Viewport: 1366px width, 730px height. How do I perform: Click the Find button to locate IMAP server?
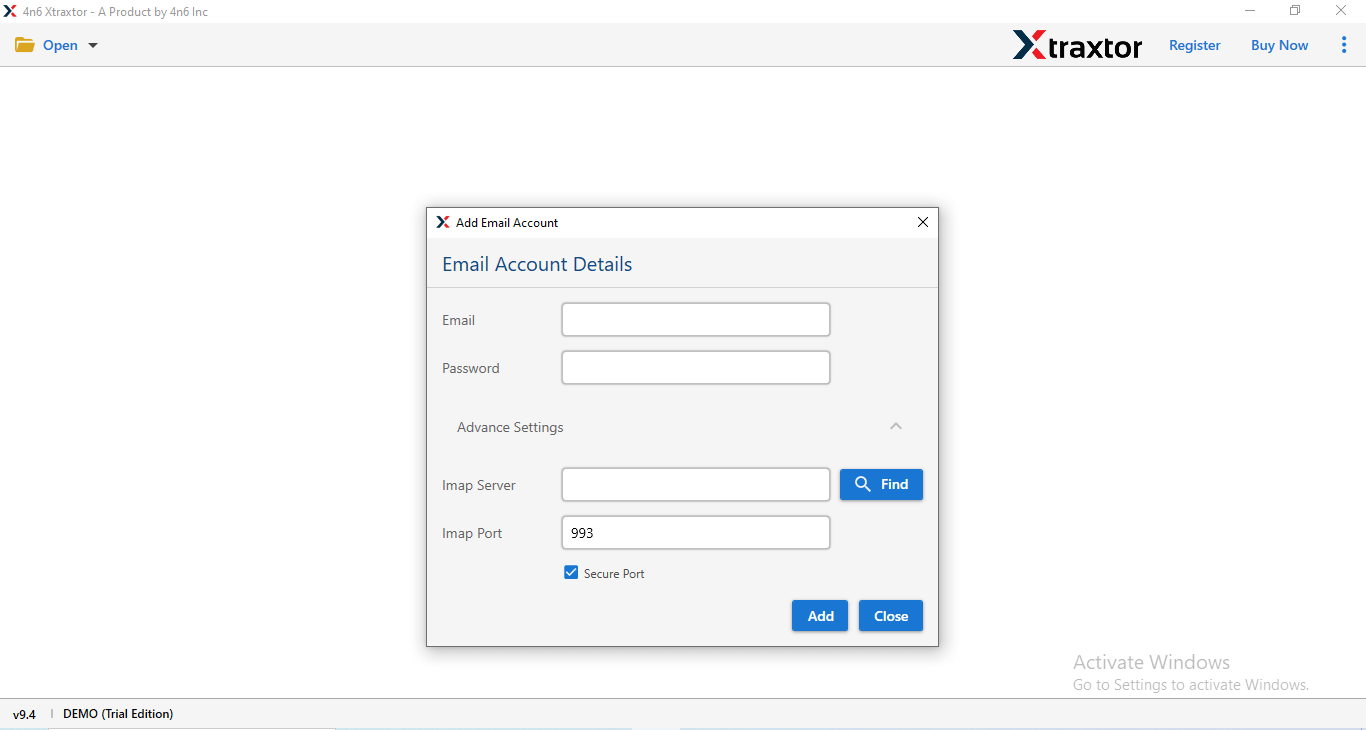pyautogui.click(x=881, y=484)
